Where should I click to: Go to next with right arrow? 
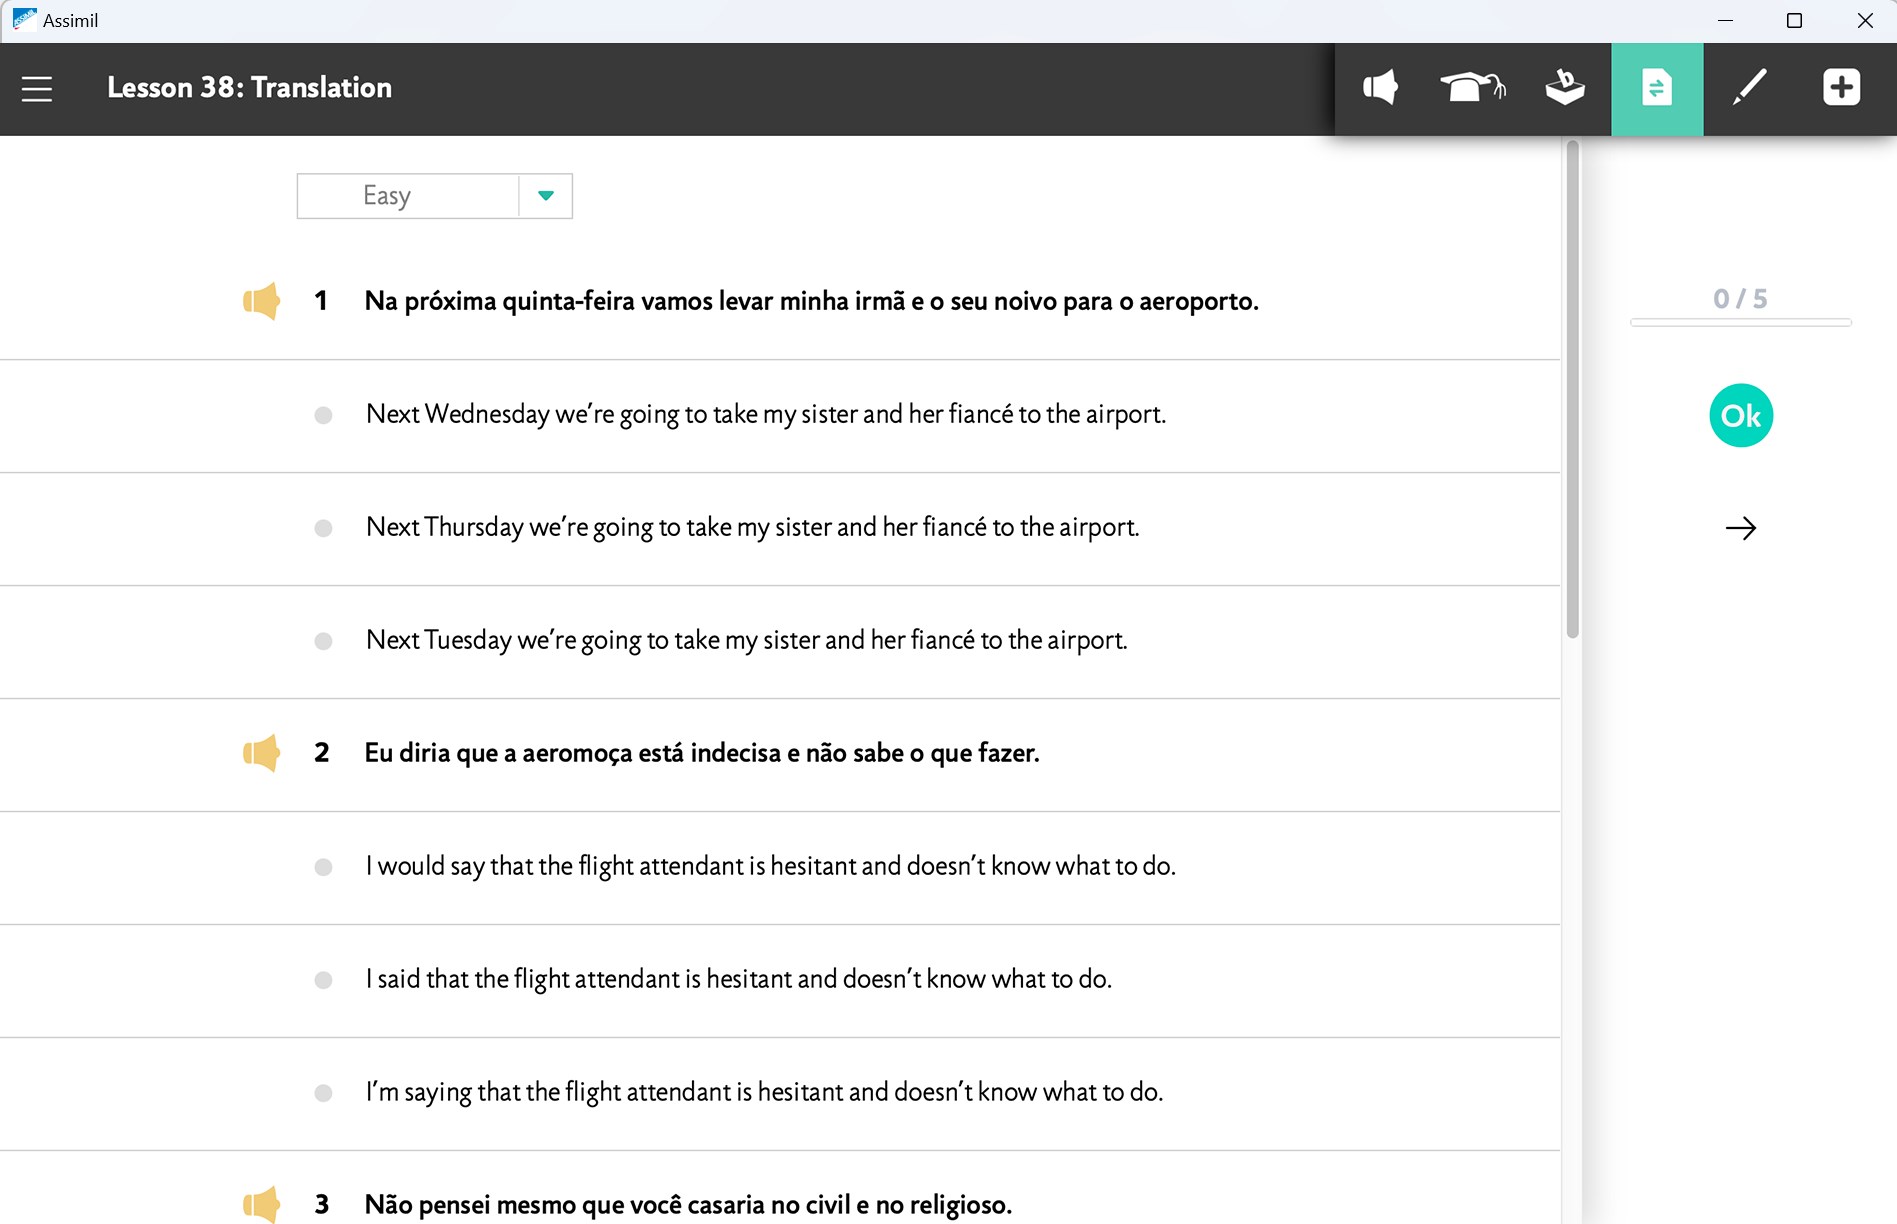point(1740,528)
